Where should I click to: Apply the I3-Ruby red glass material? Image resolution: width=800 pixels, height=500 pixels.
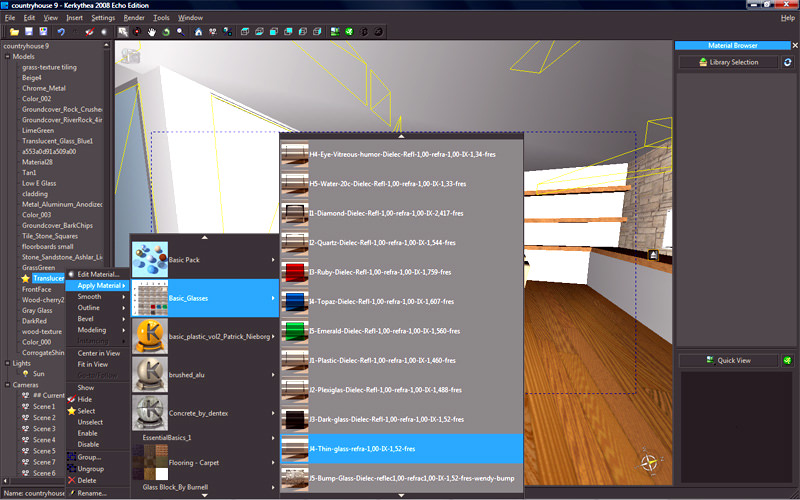(402, 272)
